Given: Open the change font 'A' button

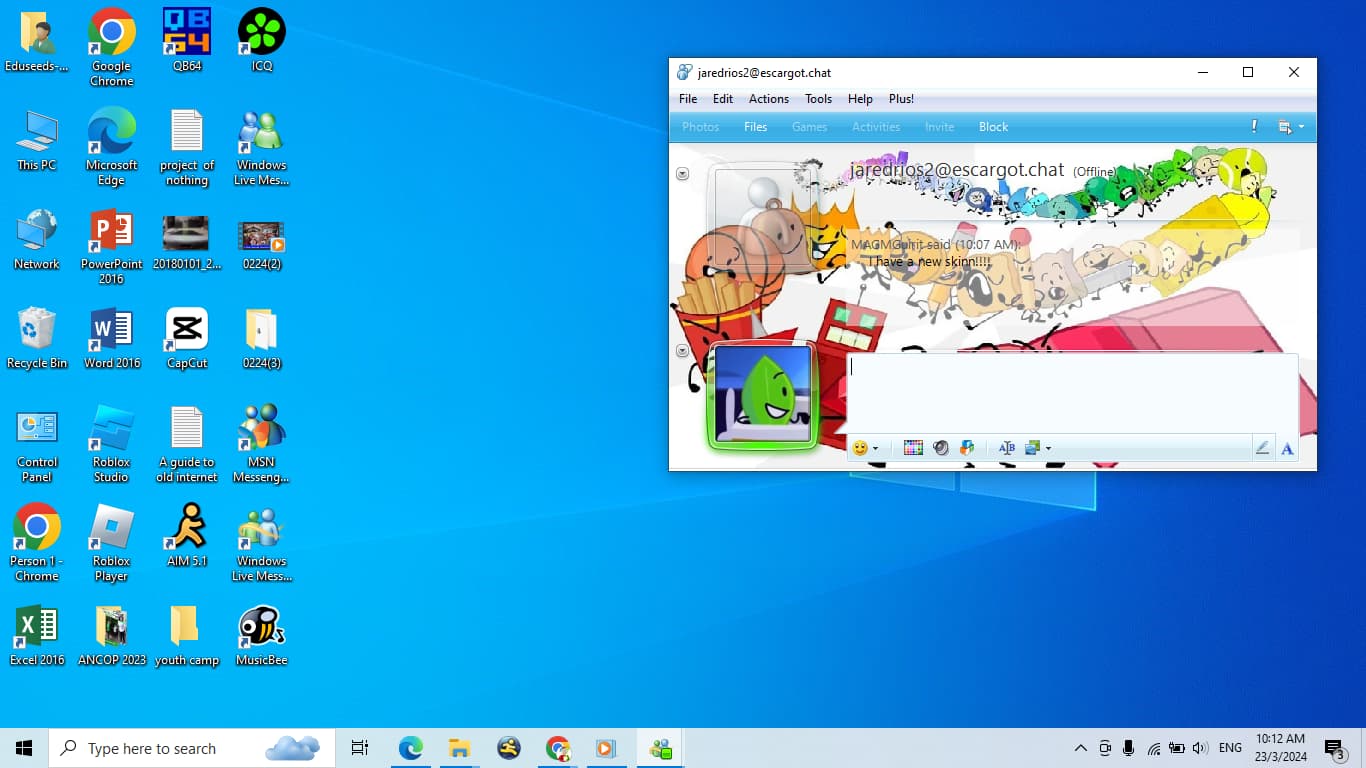Looking at the screenshot, I should tap(1287, 448).
